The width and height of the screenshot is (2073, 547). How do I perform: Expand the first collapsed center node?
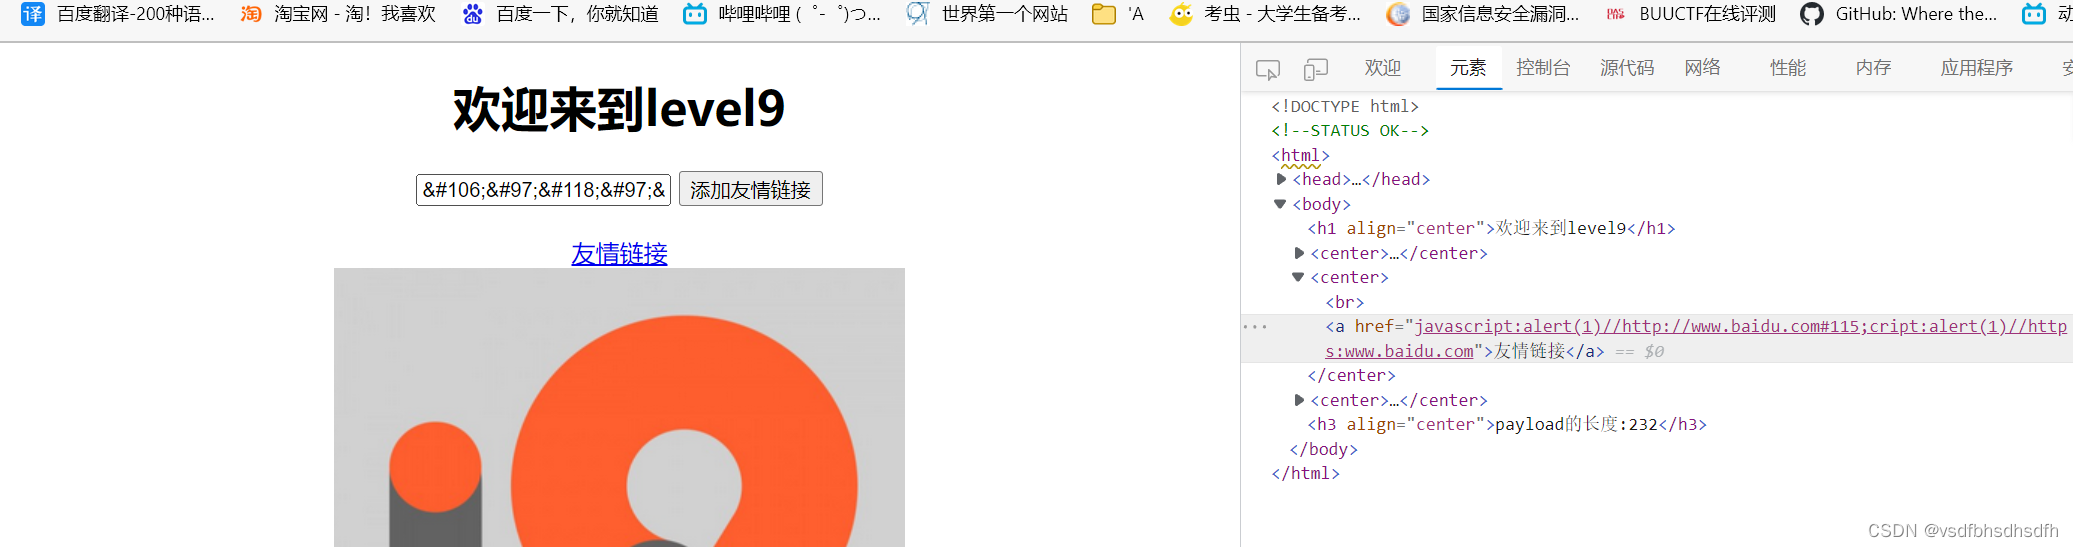click(x=1299, y=253)
